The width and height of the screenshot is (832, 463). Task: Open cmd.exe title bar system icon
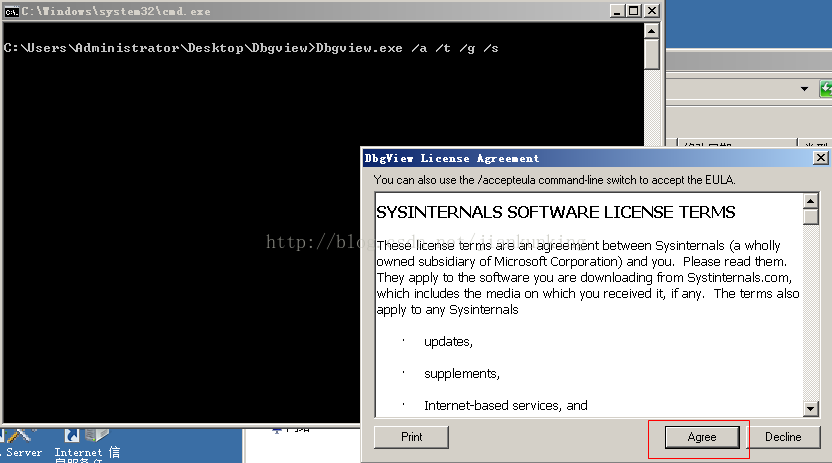pyautogui.click(x=11, y=11)
